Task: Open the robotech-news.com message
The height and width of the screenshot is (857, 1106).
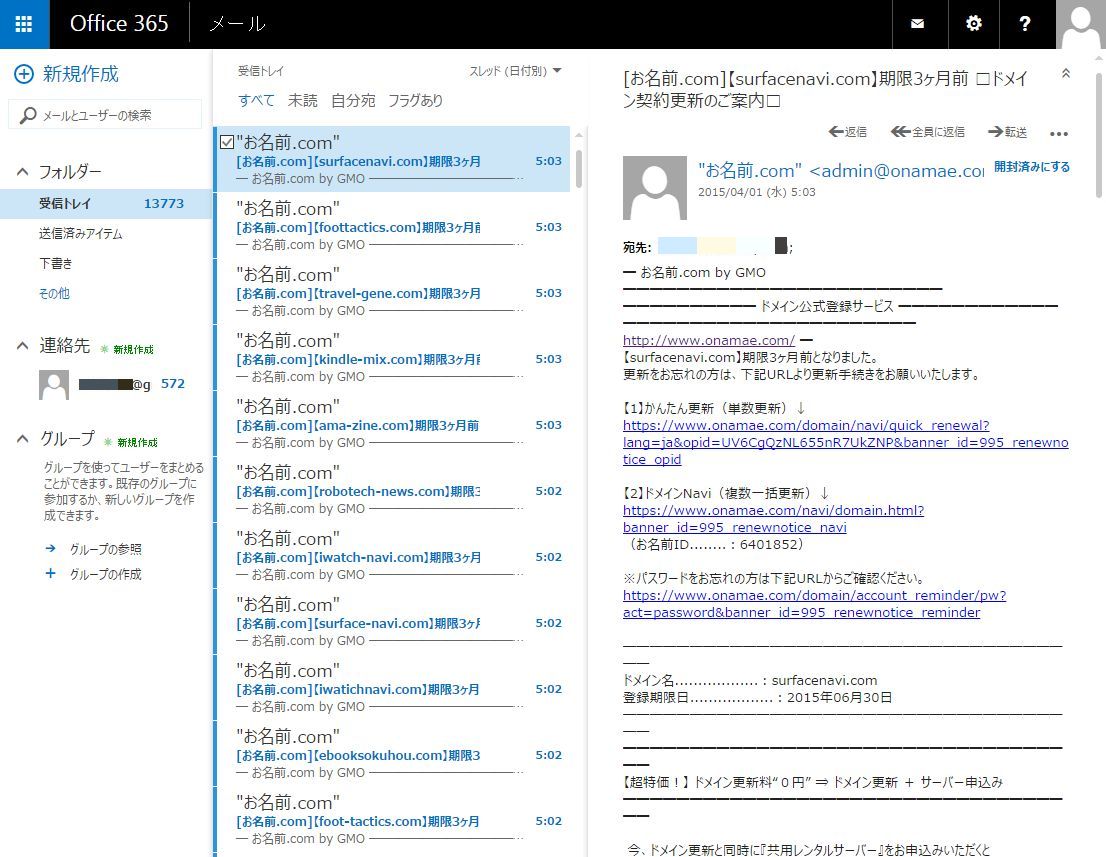Action: pos(392,490)
